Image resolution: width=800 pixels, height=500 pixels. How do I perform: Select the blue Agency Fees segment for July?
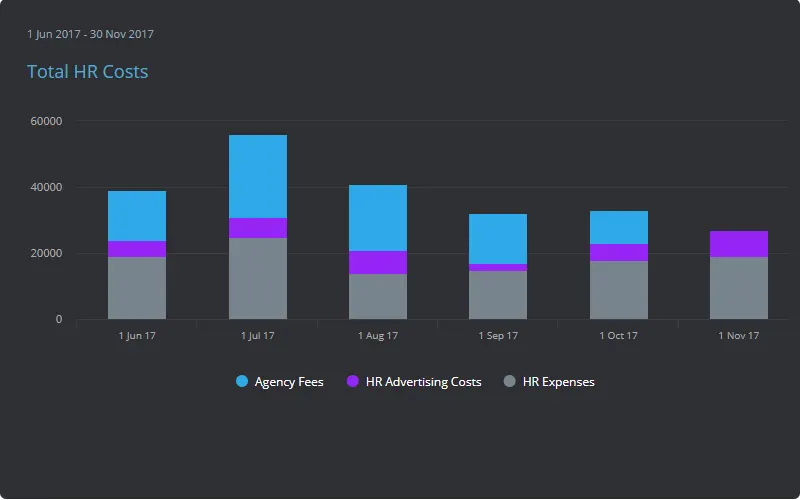coord(258,176)
